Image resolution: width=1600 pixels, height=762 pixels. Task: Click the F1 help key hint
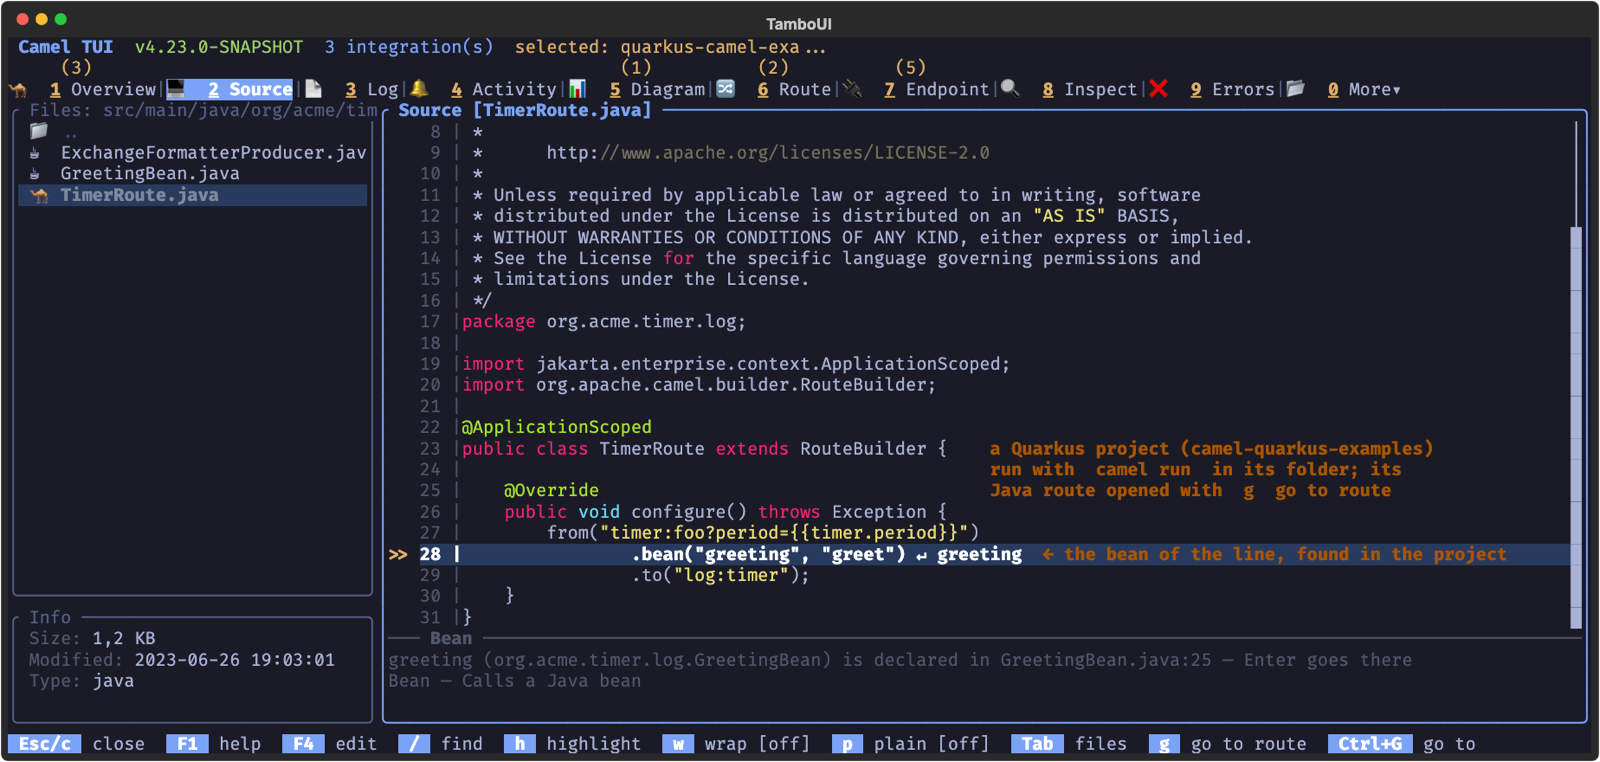pos(214,744)
